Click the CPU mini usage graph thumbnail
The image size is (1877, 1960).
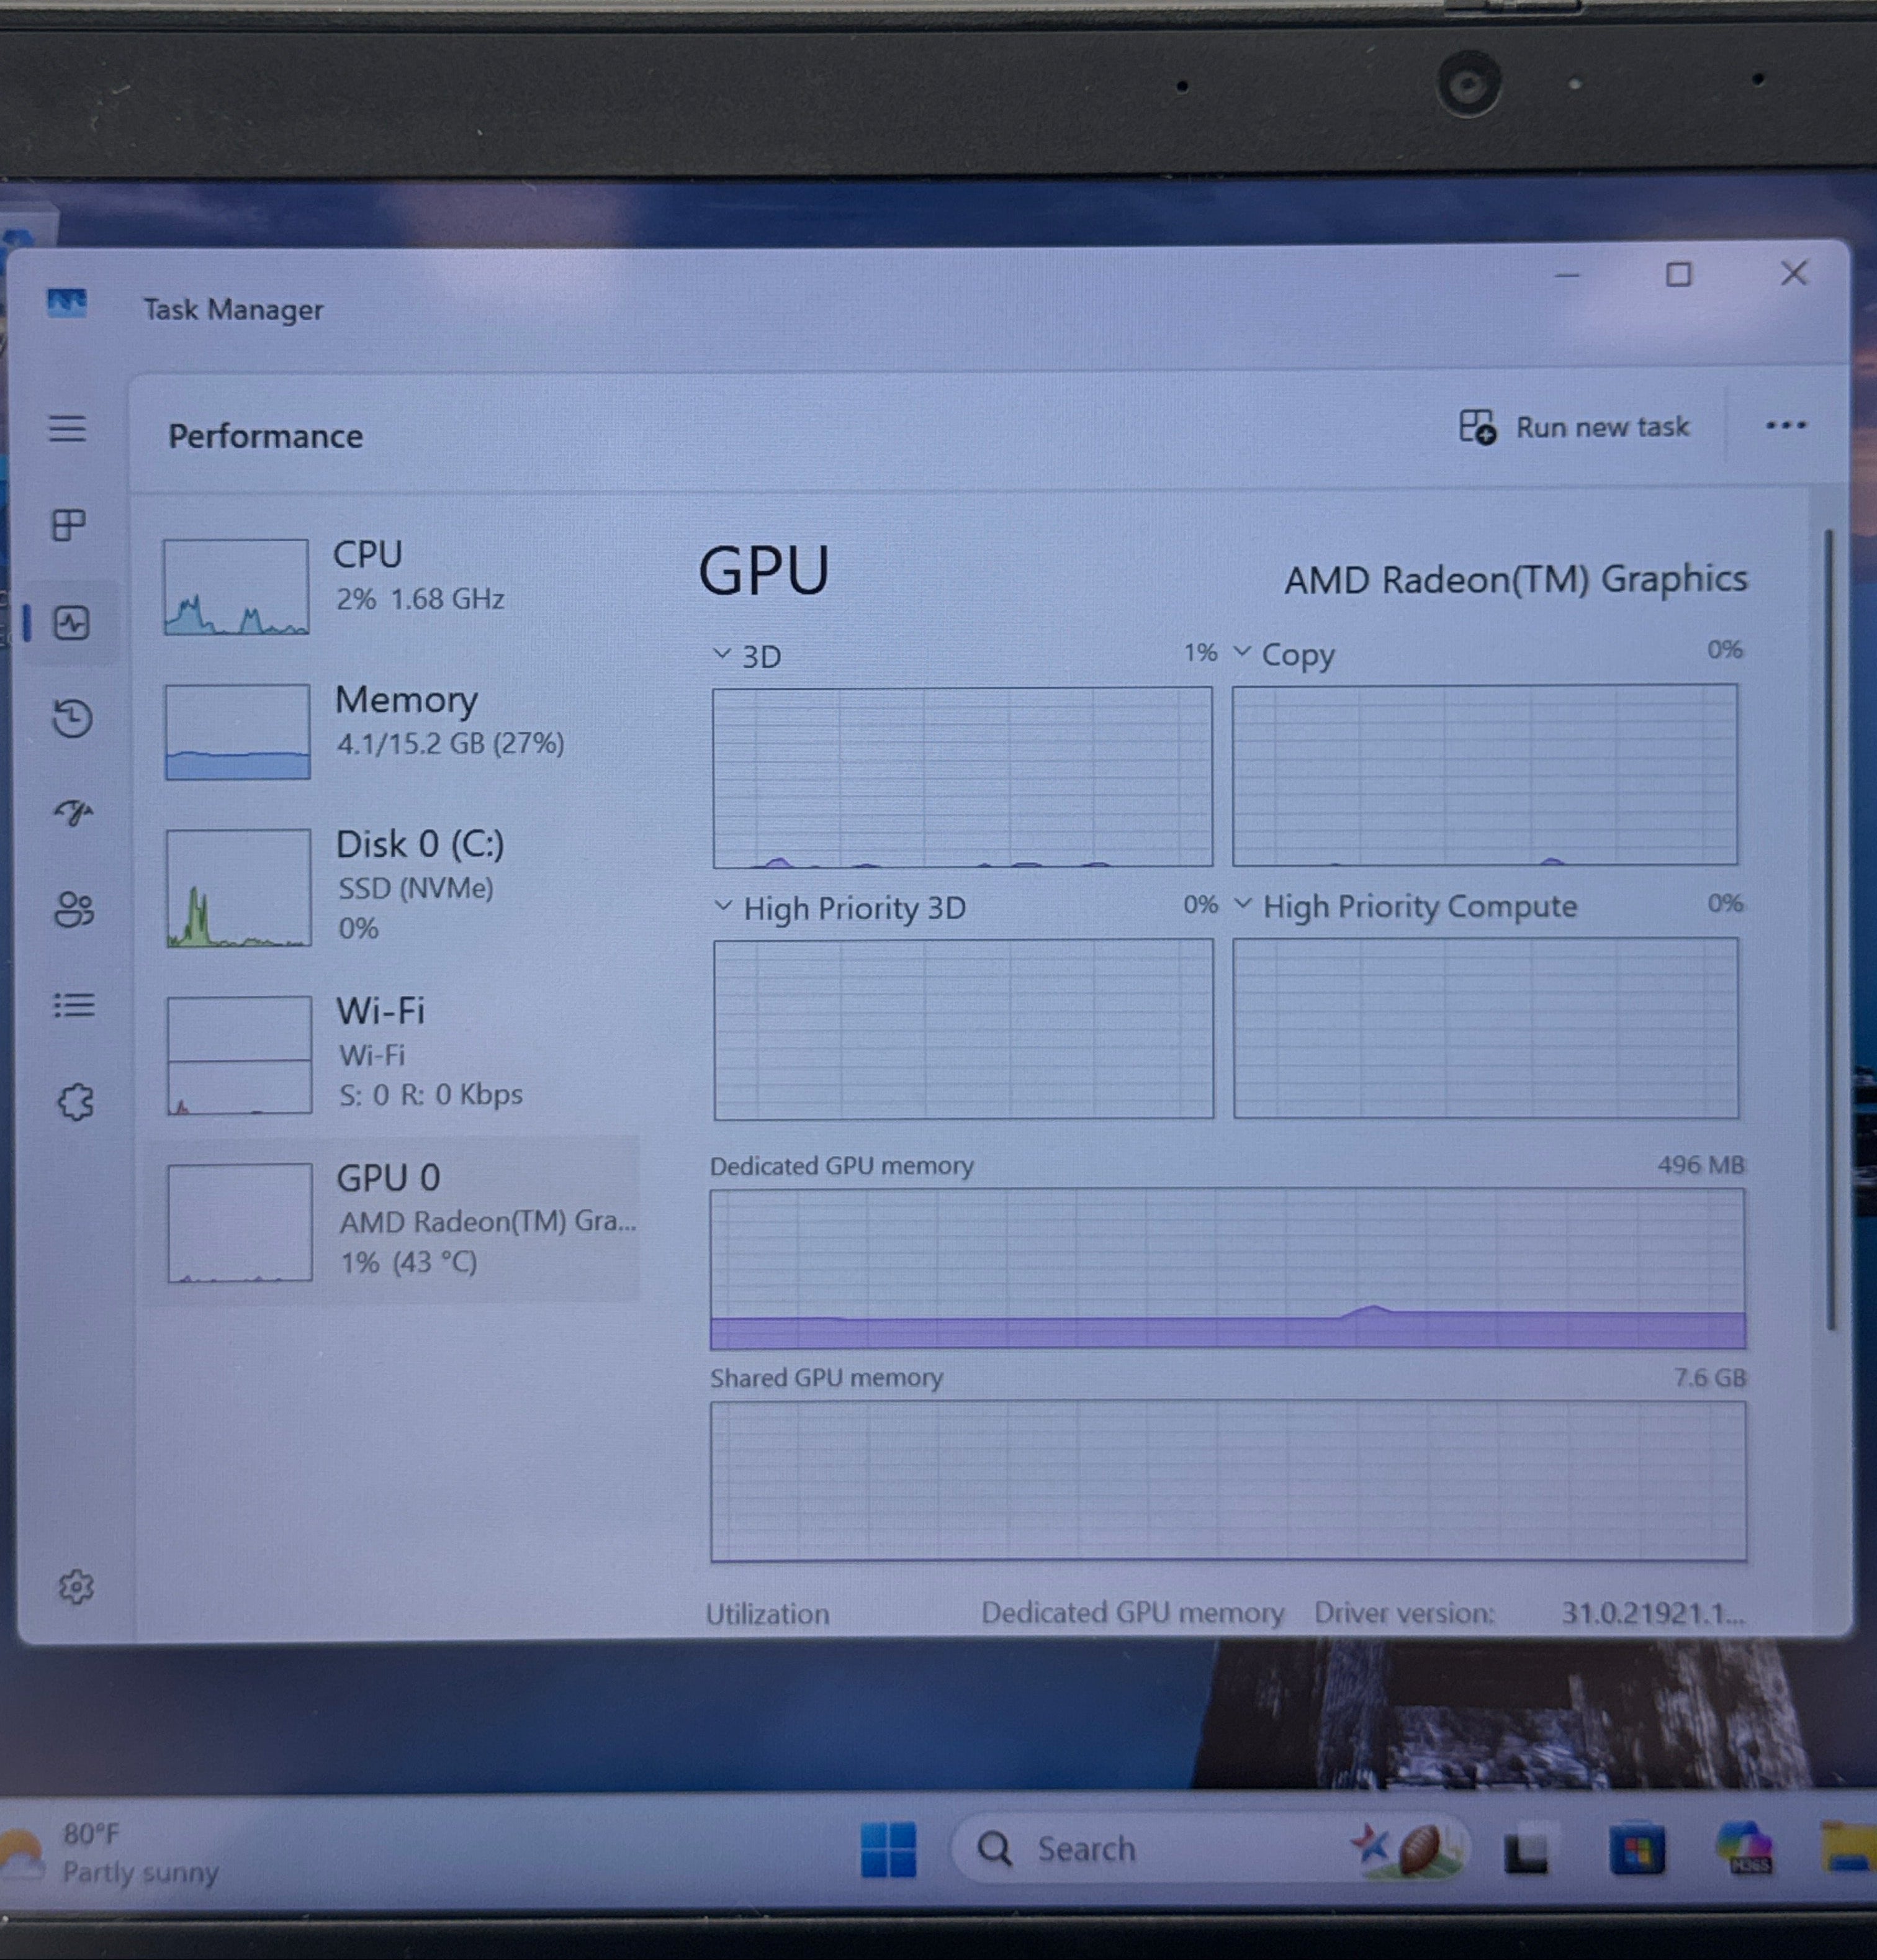[x=236, y=586]
